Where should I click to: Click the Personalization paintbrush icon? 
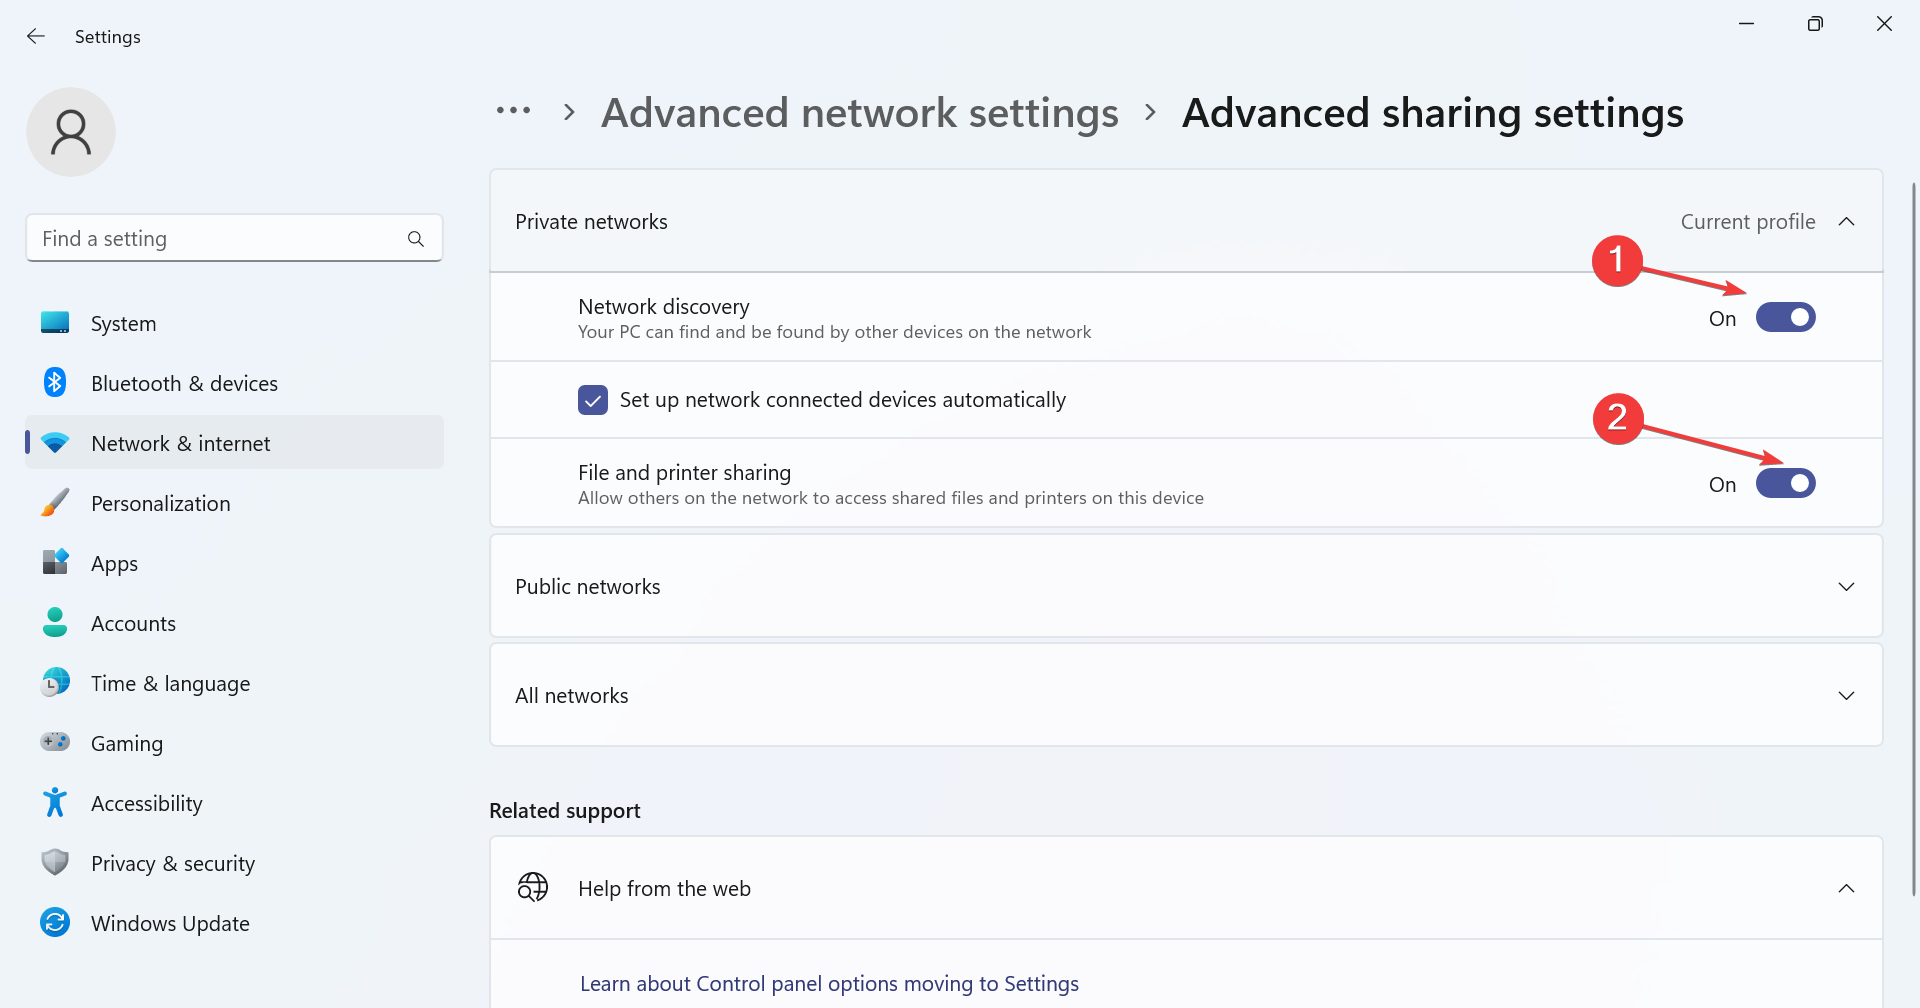coord(55,503)
